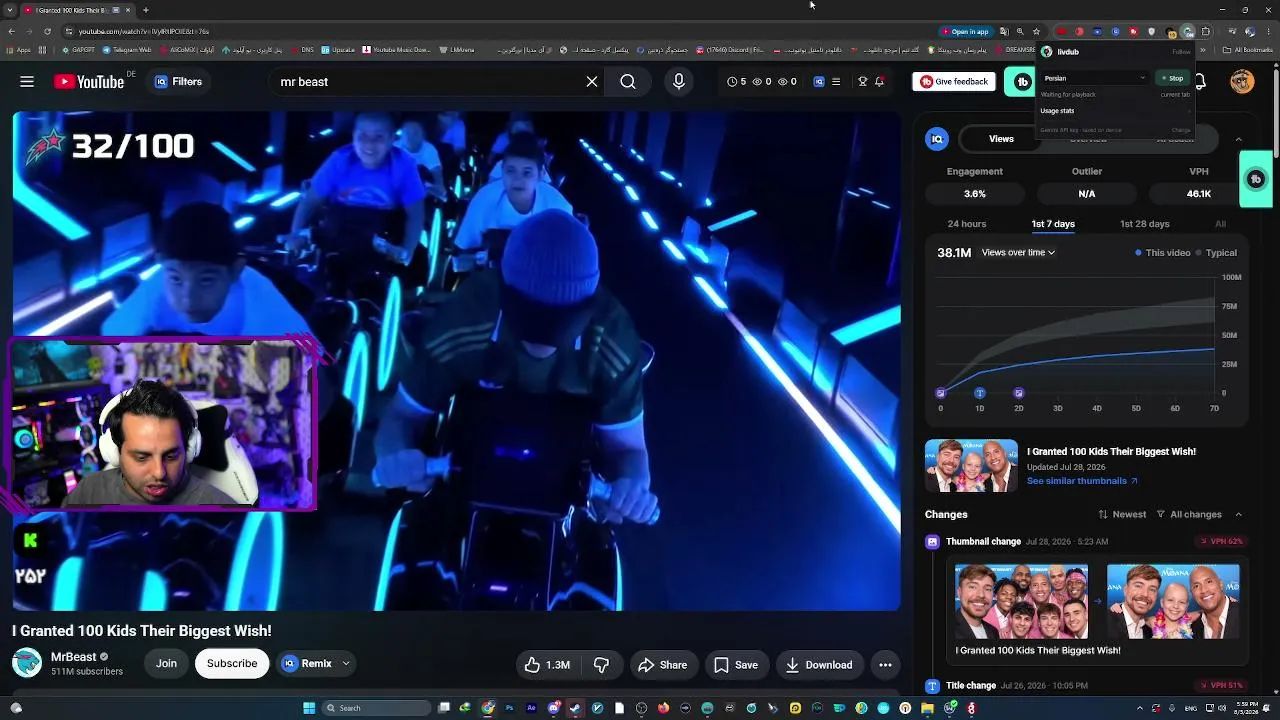Screen dimensions: 1280x720
Task: Start voice search with the microphone
Action: tap(679, 82)
